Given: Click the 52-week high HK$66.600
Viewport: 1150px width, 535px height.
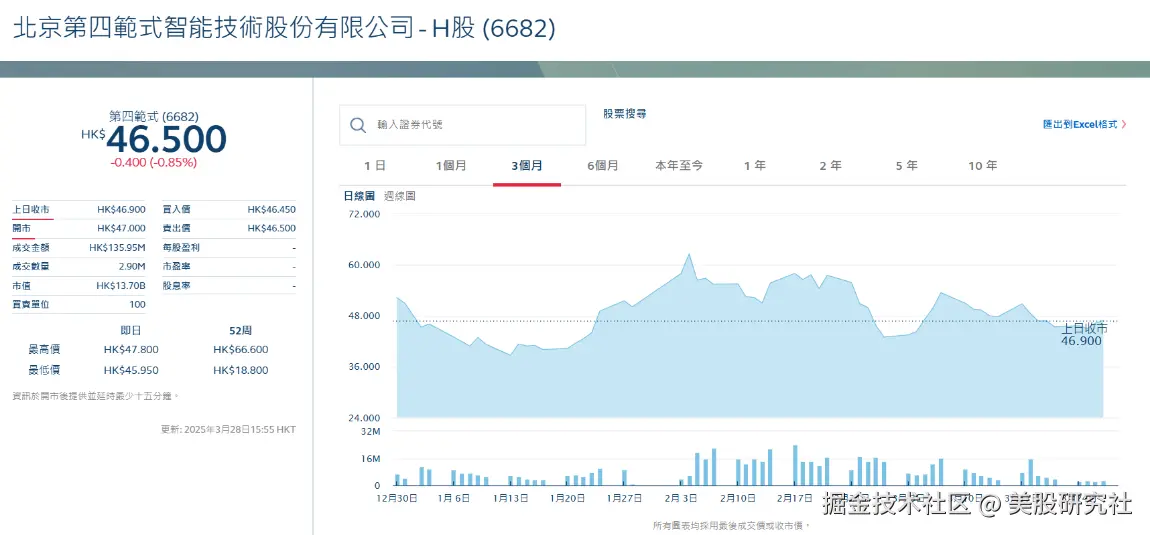Looking at the screenshot, I should coord(241,349).
